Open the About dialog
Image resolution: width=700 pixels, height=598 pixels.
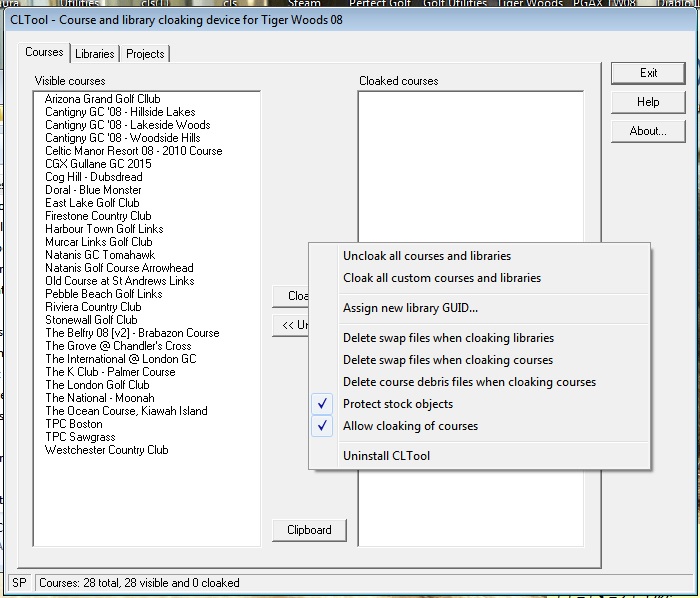[x=648, y=131]
